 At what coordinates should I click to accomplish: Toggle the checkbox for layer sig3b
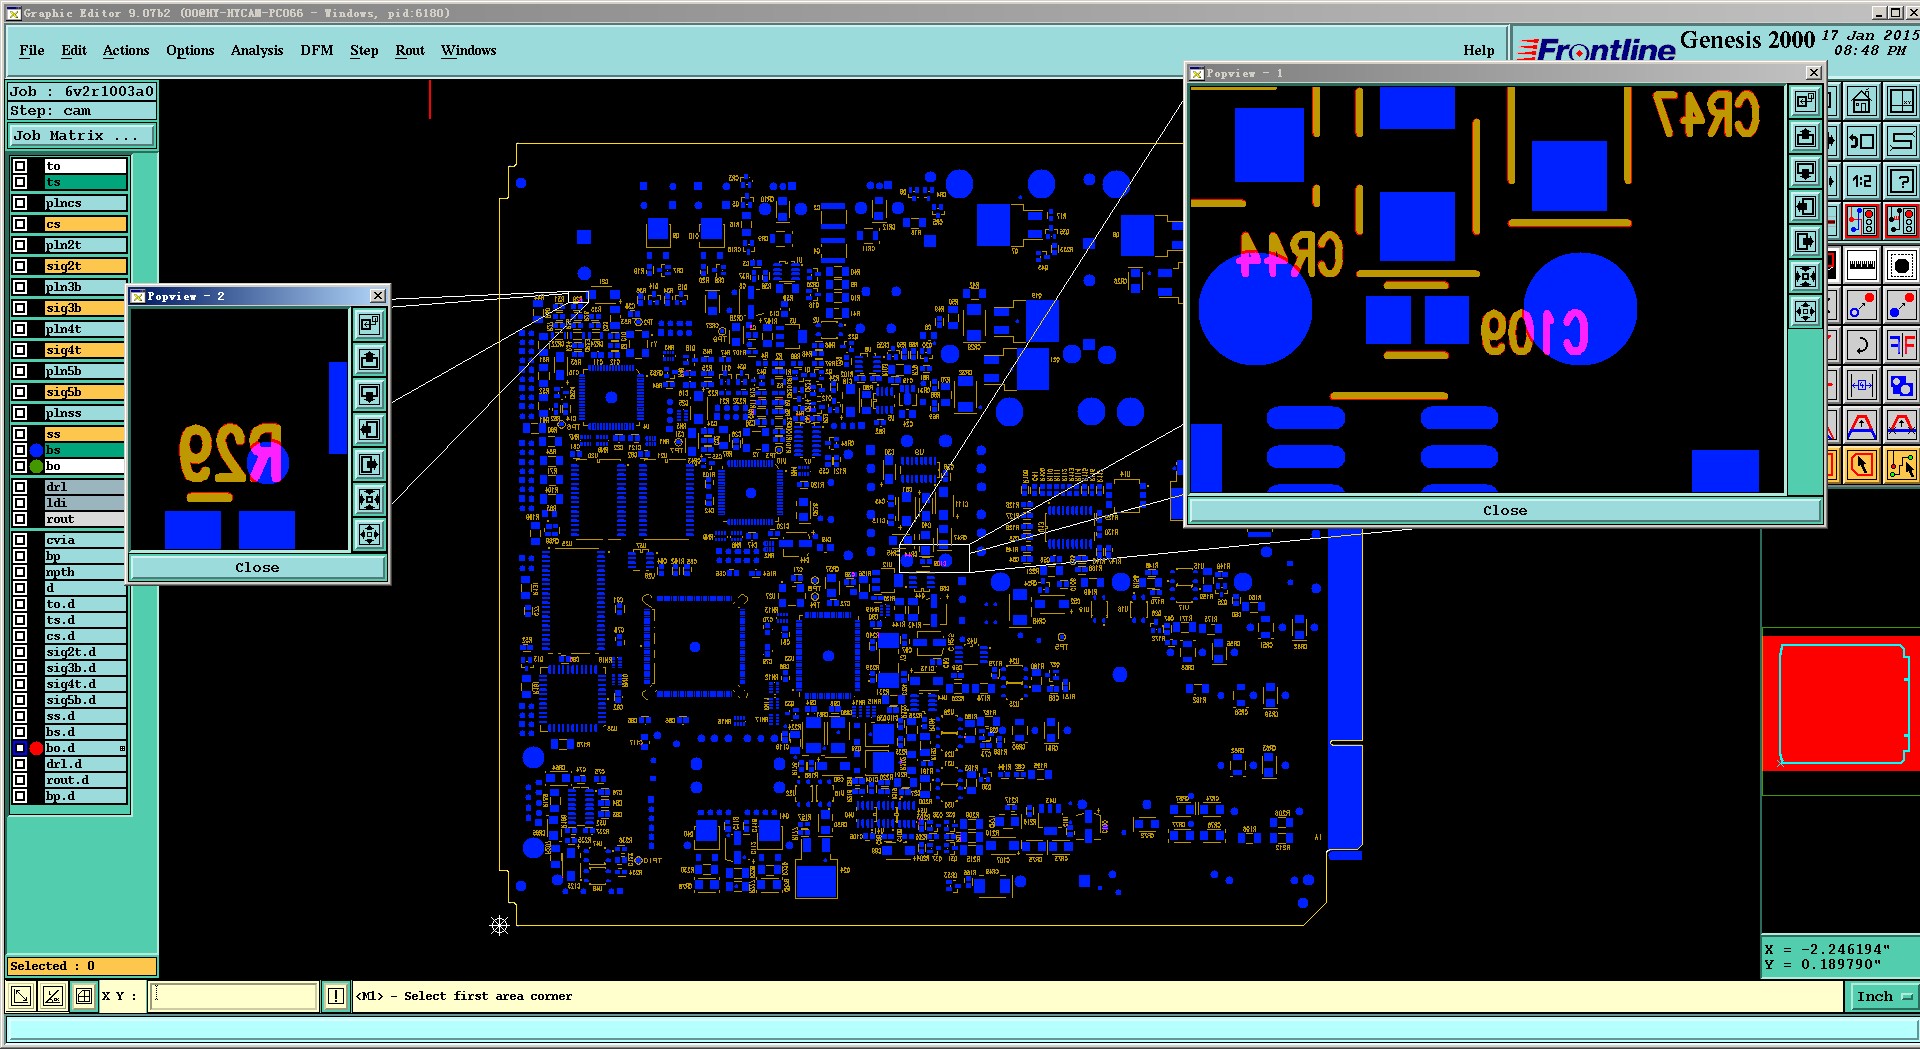pos(20,308)
